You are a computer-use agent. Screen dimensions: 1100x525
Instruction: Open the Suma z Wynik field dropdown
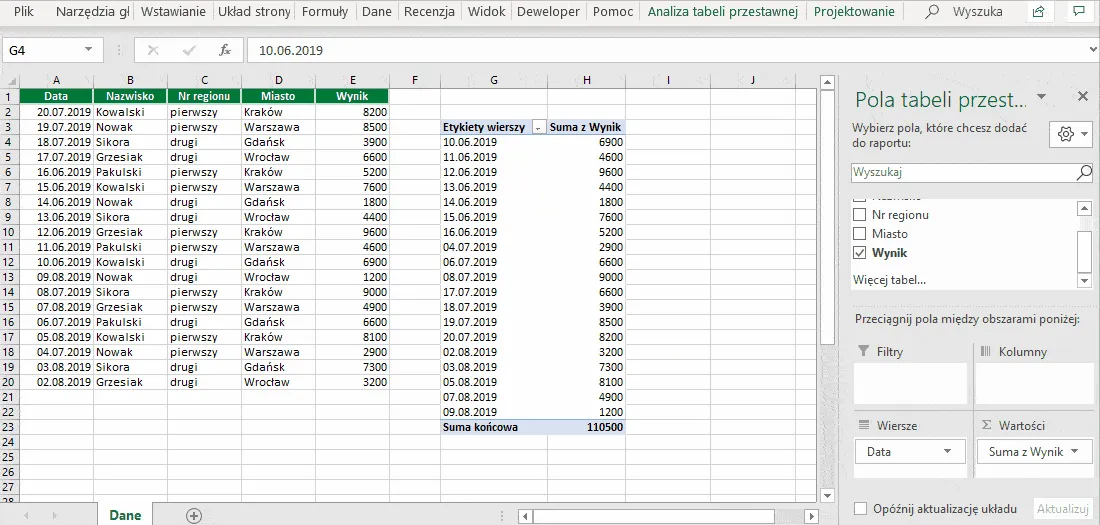1075,452
